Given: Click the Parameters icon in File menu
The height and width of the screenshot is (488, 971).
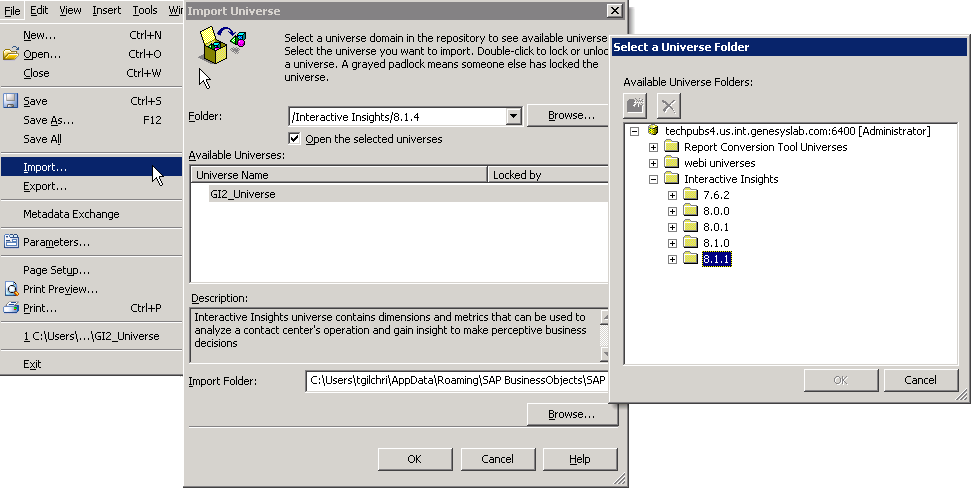Looking at the screenshot, I should coord(11,242).
